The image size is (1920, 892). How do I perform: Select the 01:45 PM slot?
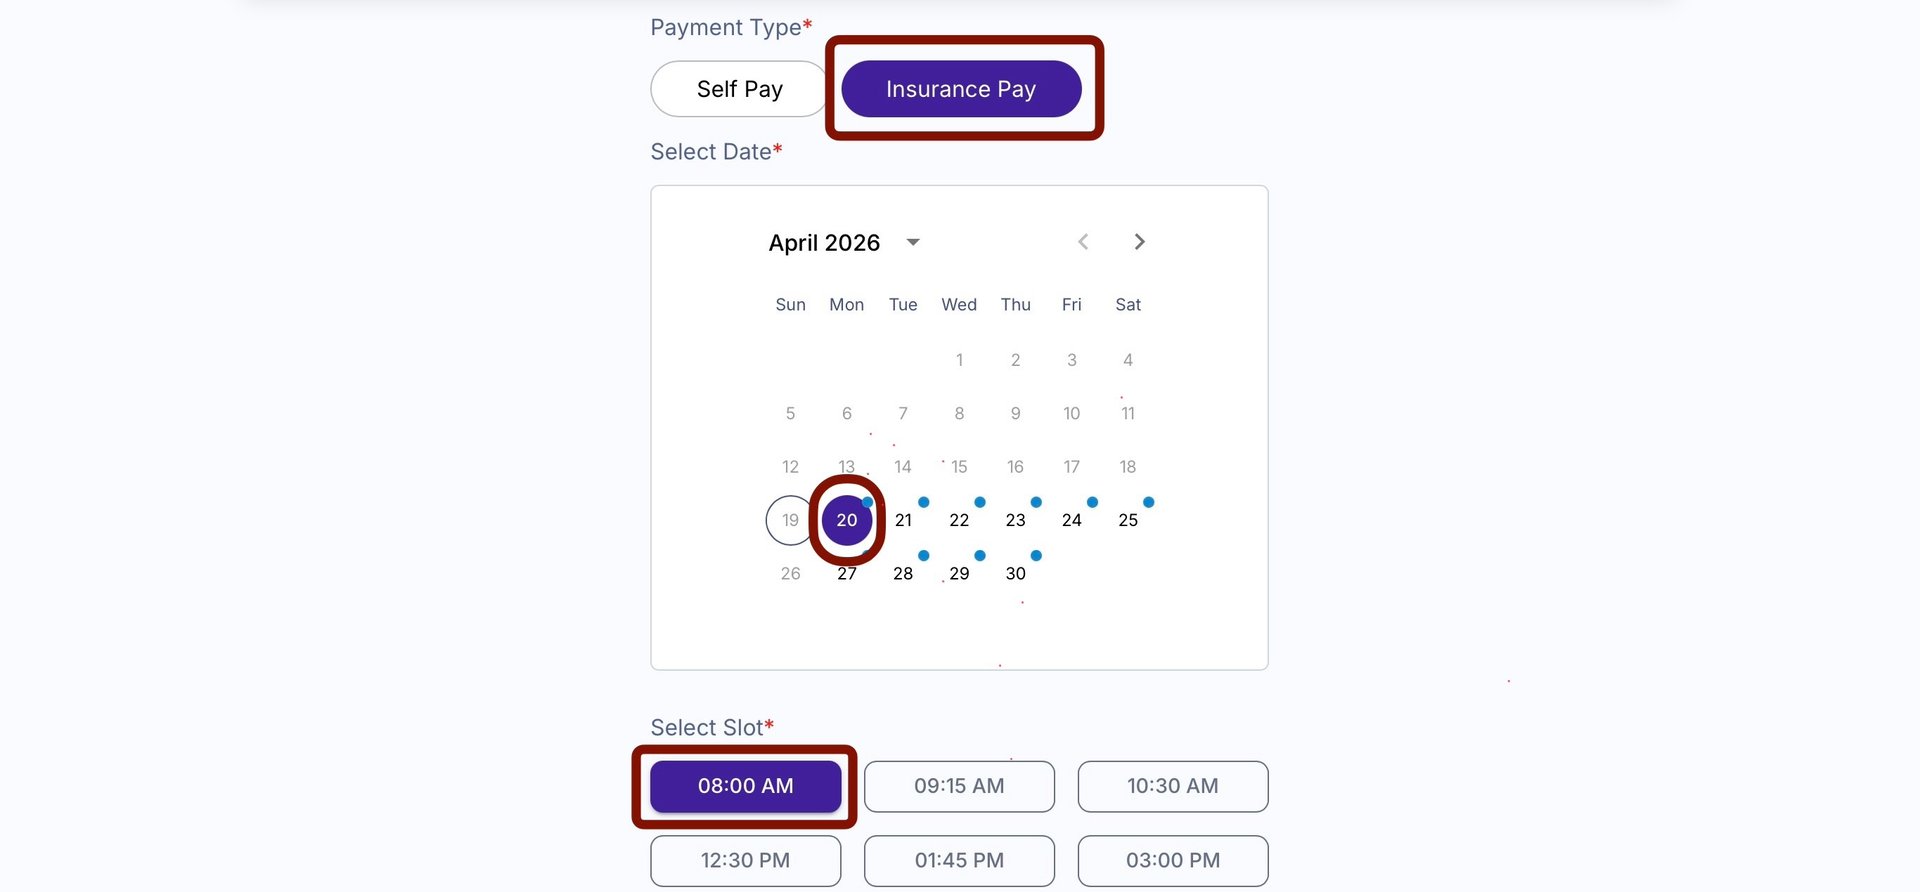tap(959, 860)
